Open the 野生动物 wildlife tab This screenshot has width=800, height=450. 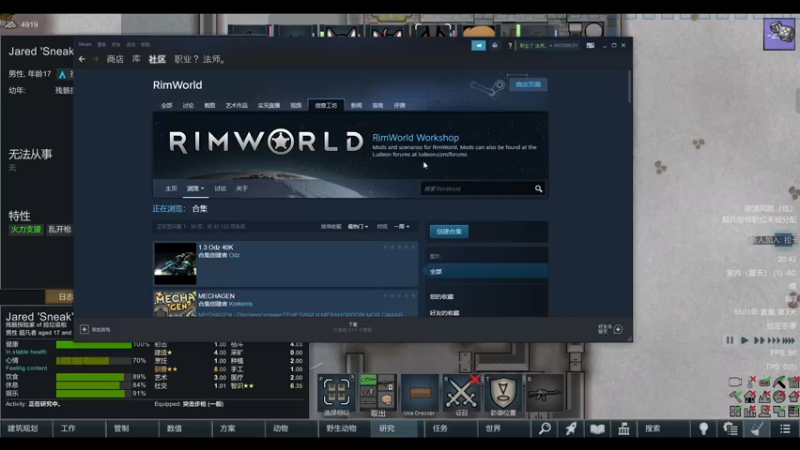pyautogui.click(x=344, y=429)
